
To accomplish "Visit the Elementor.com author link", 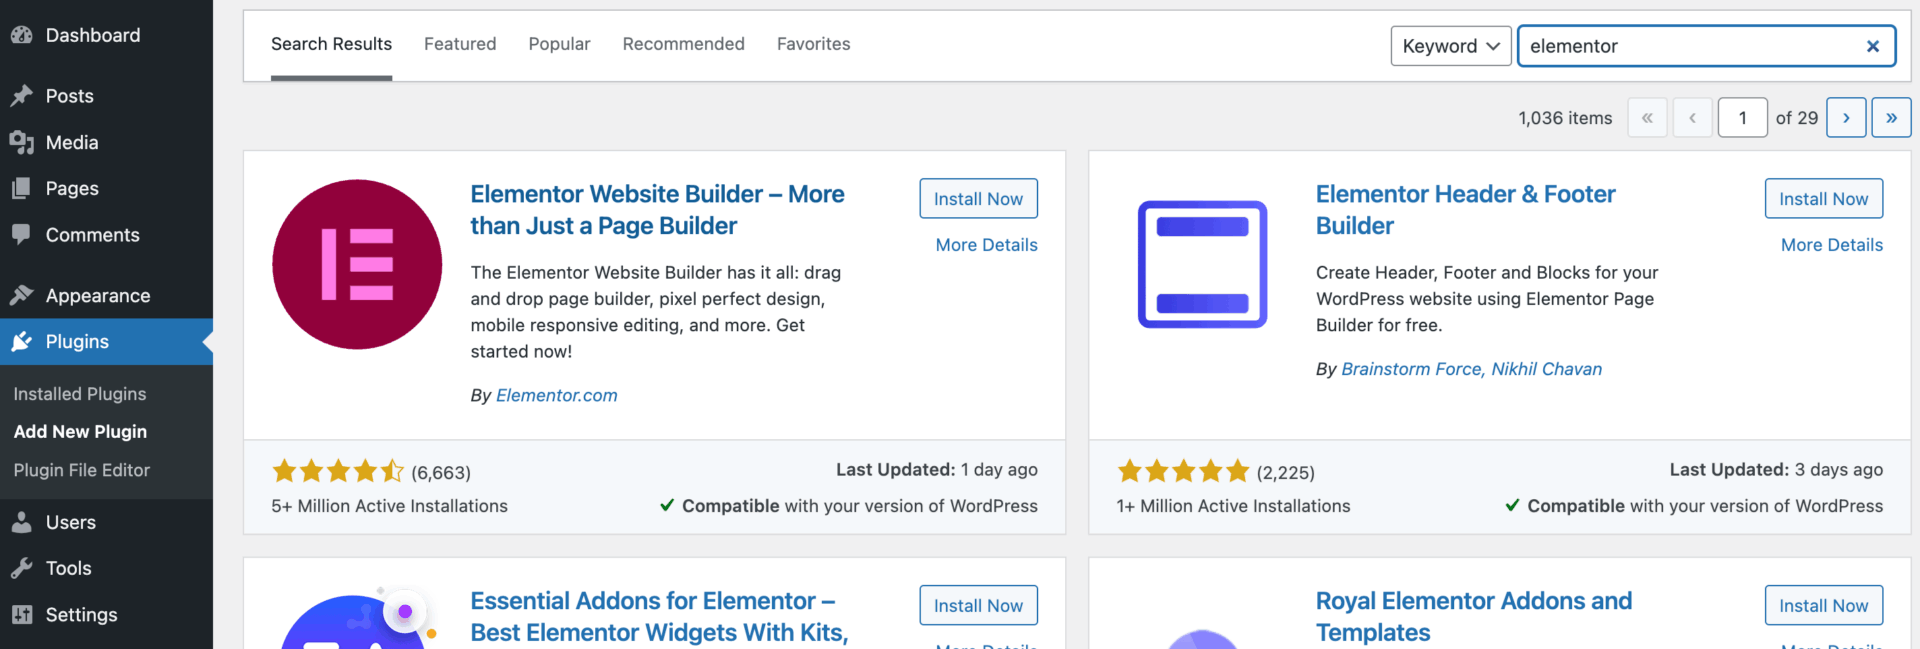I will click(556, 394).
